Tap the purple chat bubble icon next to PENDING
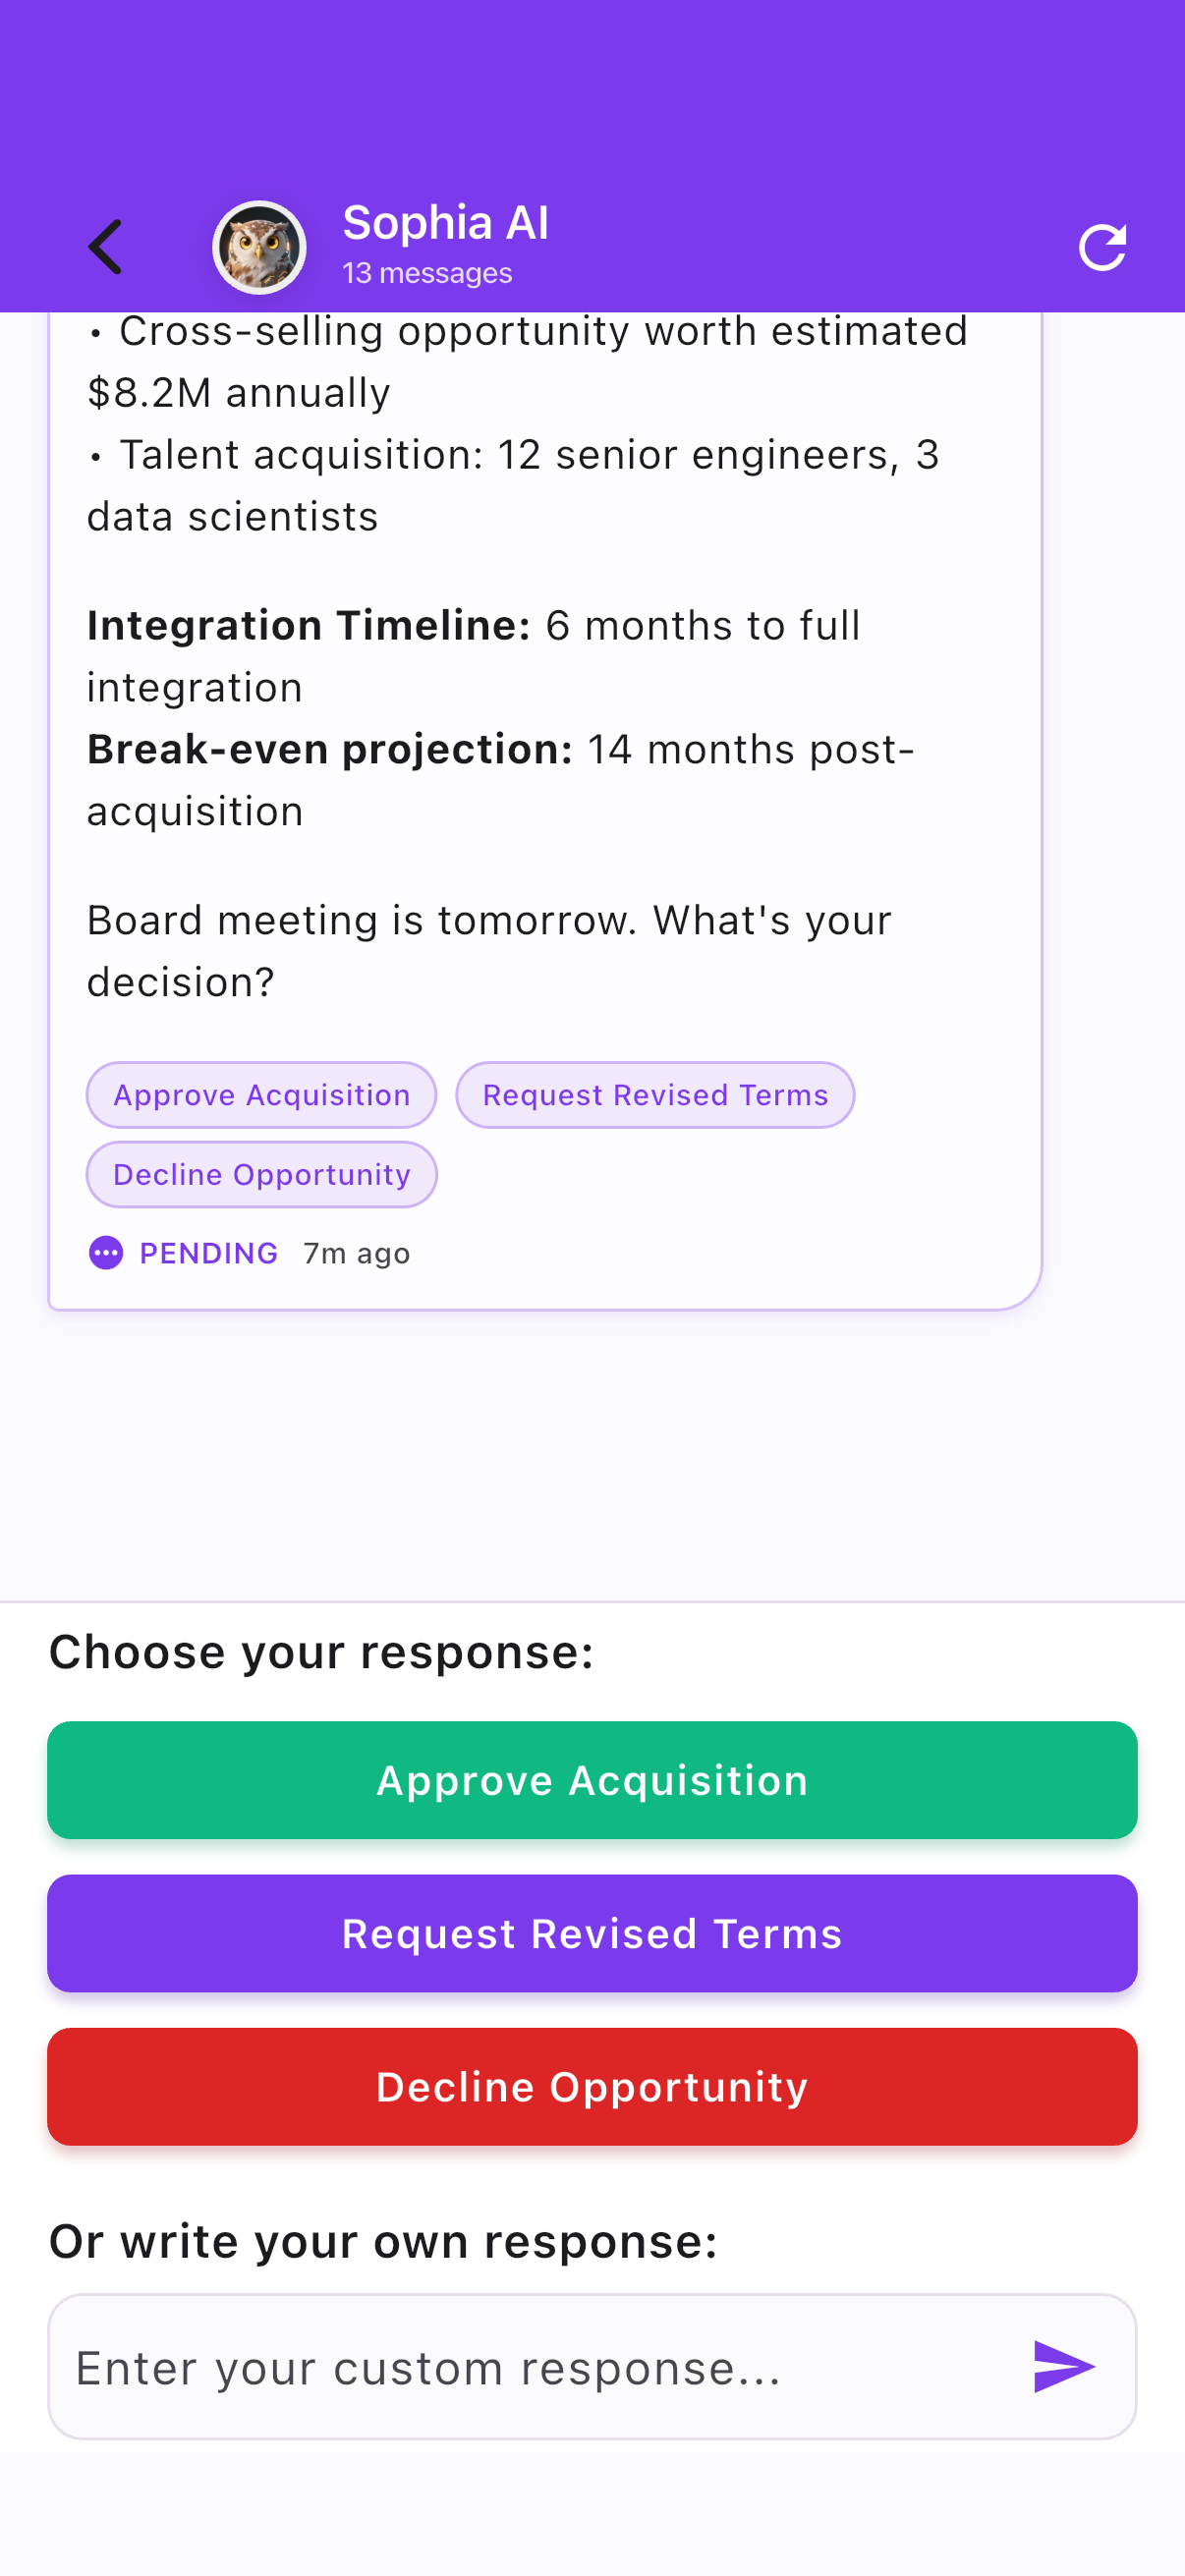Screen dimensions: 1185x2576 [105, 1253]
